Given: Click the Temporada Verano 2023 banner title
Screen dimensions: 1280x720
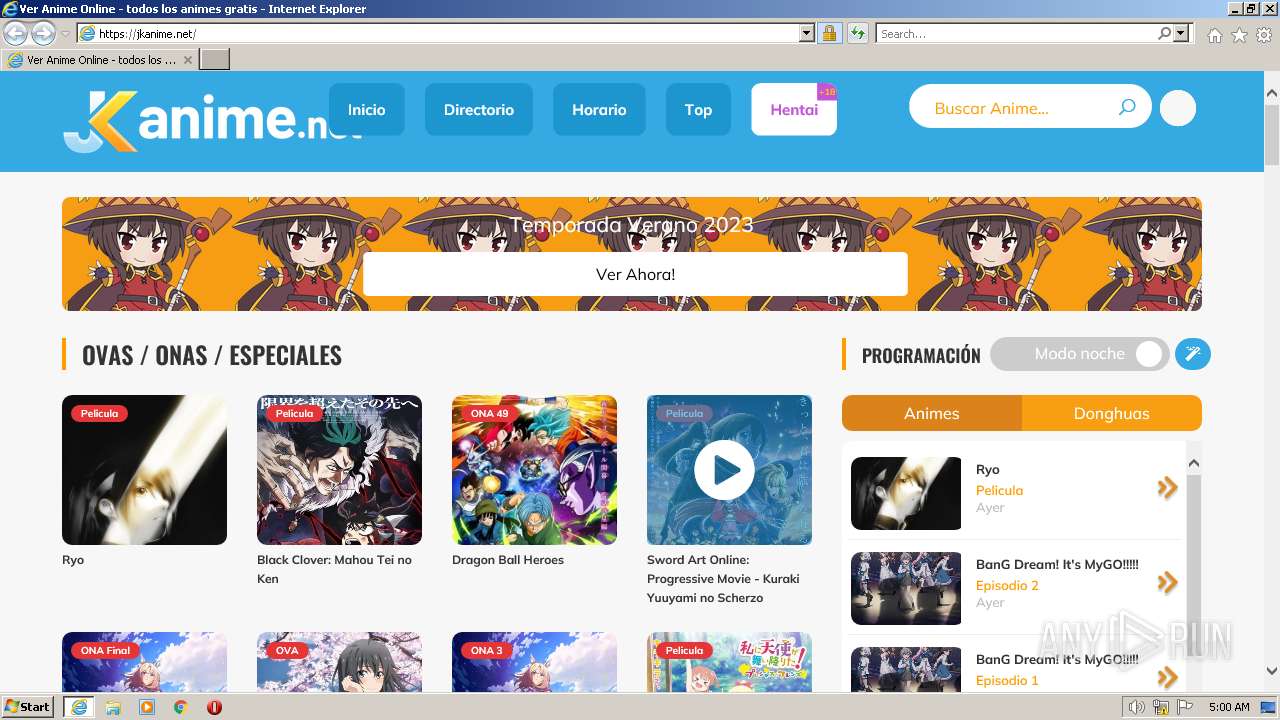Looking at the screenshot, I should coord(632,225).
